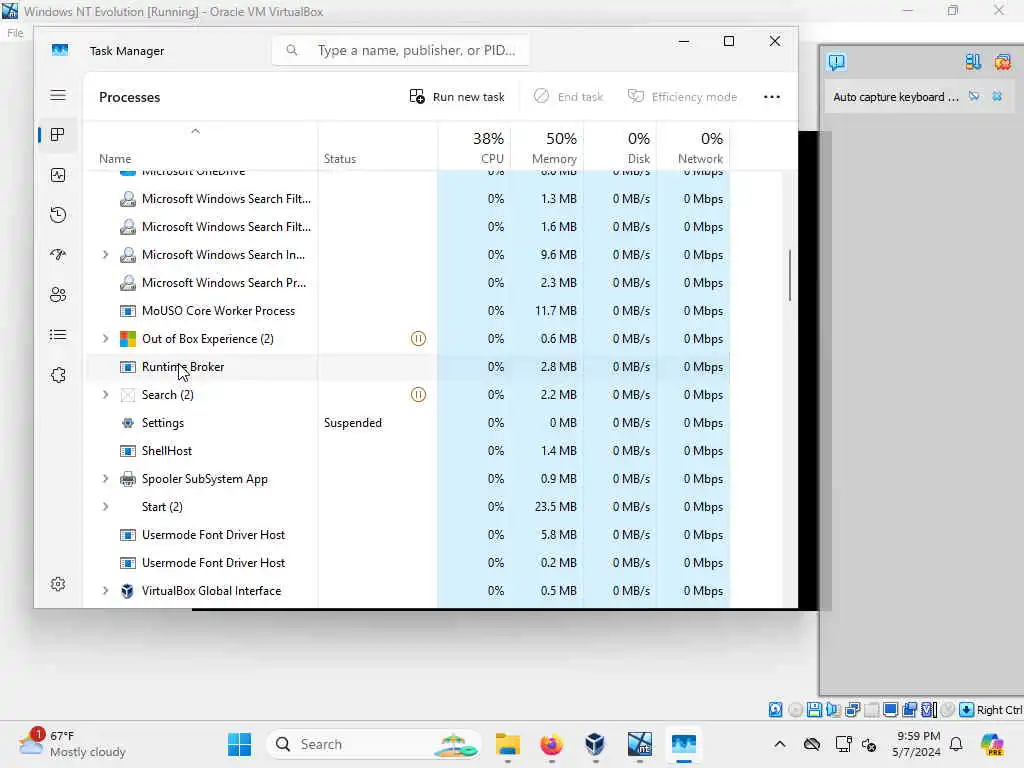Click the Settings gear process icon
Image resolution: width=1024 pixels, height=768 pixels.
(x=128, y=423)
